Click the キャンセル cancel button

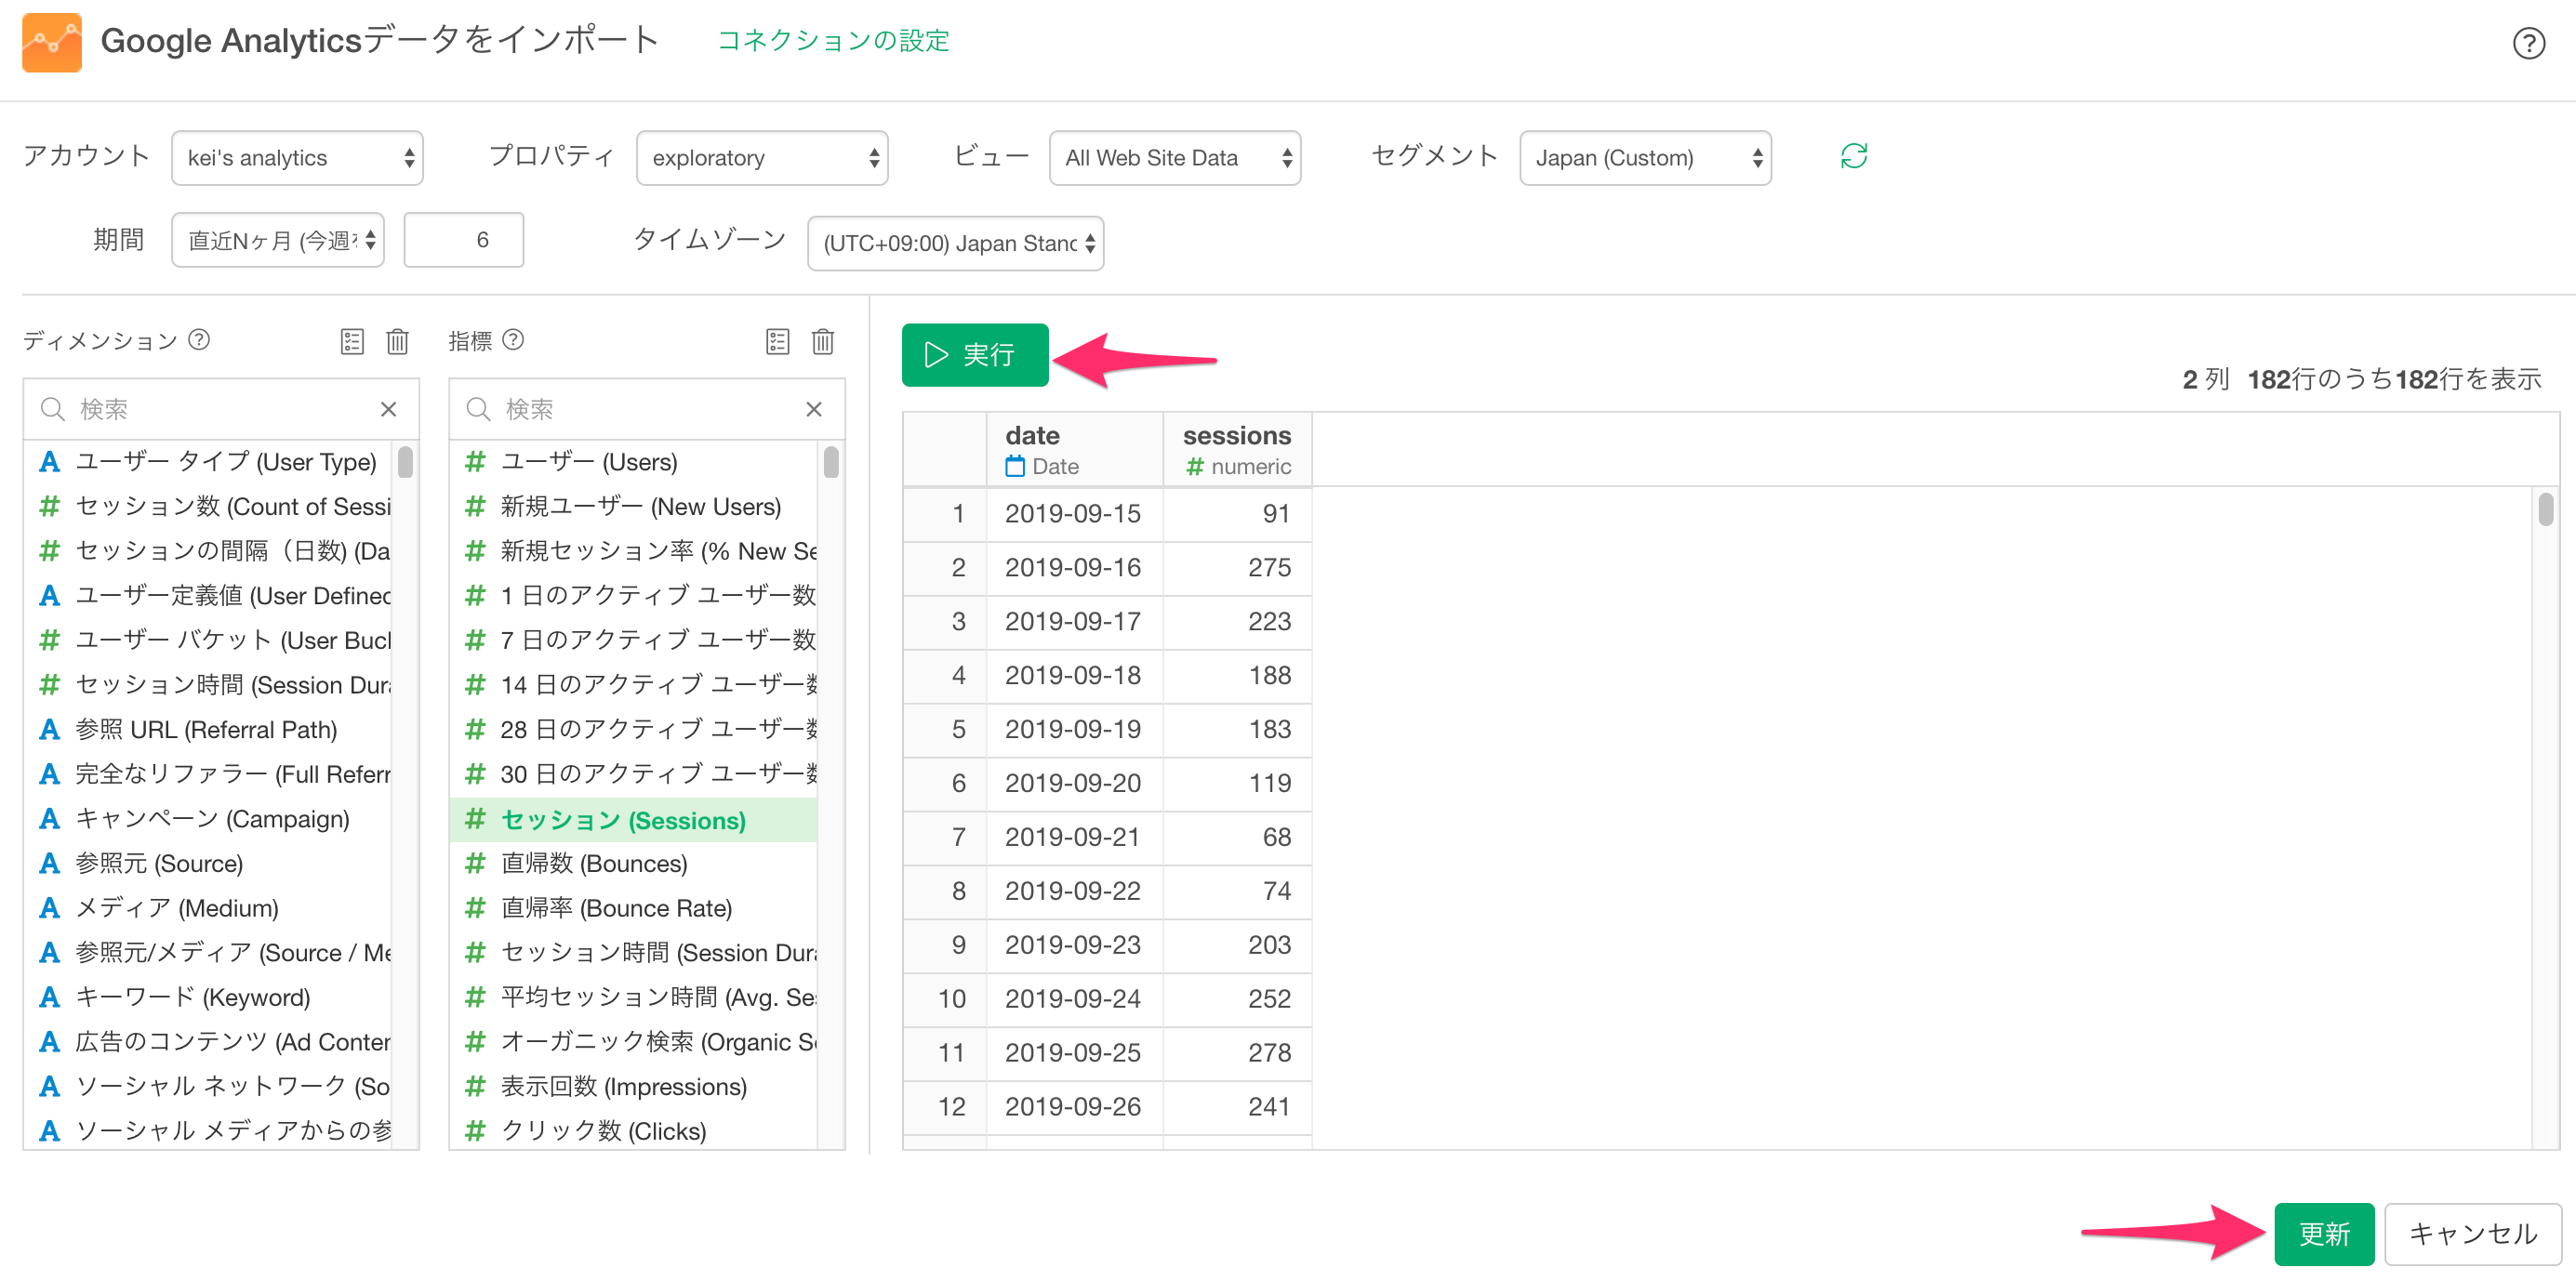(2473, 1234)
